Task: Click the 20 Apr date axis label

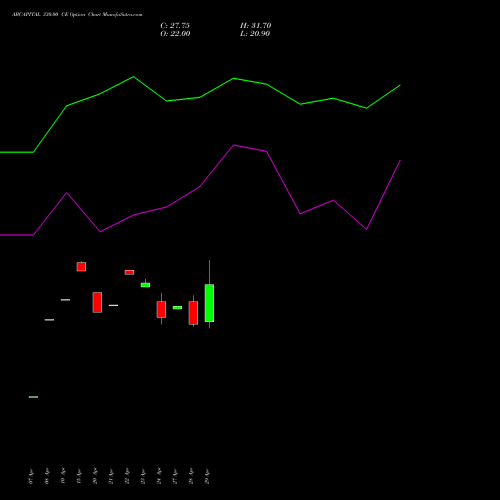Action: [x=95, y=476]
